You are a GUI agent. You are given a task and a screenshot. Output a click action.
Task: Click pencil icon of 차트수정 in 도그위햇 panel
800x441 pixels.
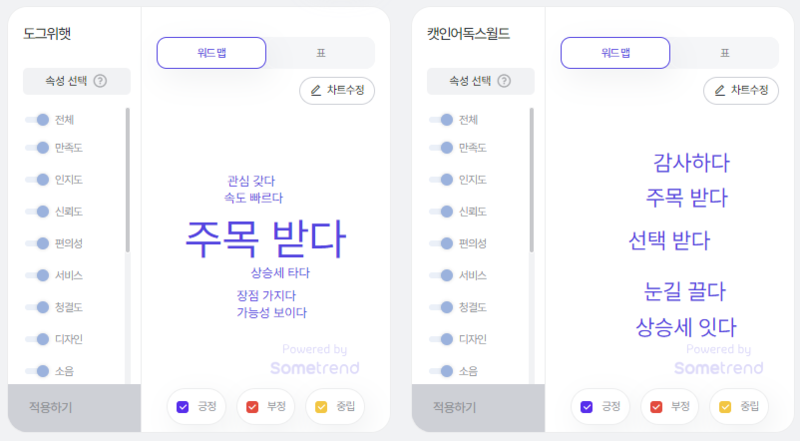[316, 90]
